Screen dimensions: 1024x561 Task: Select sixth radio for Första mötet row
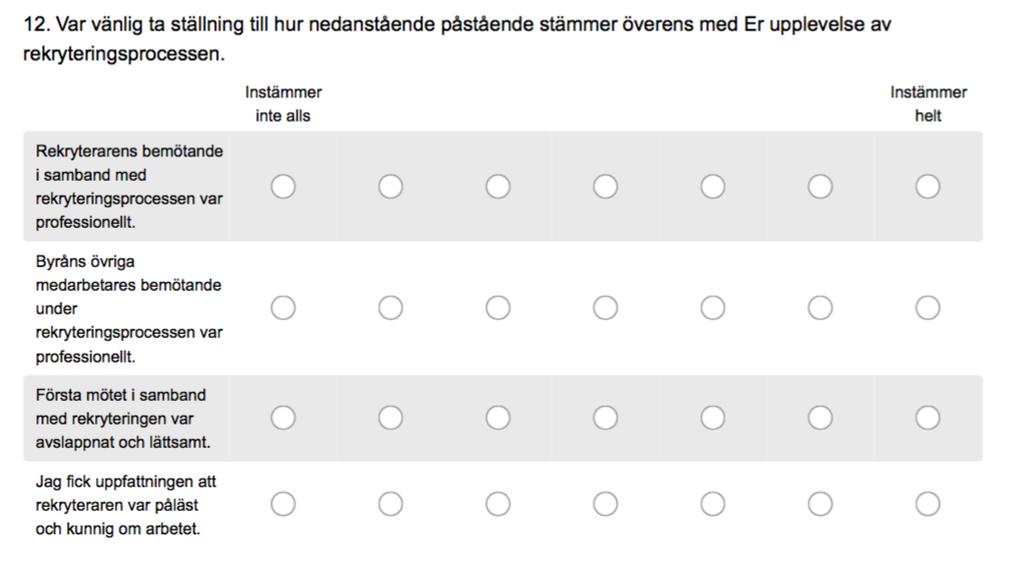pyautogui.click(x=820, y=417)
